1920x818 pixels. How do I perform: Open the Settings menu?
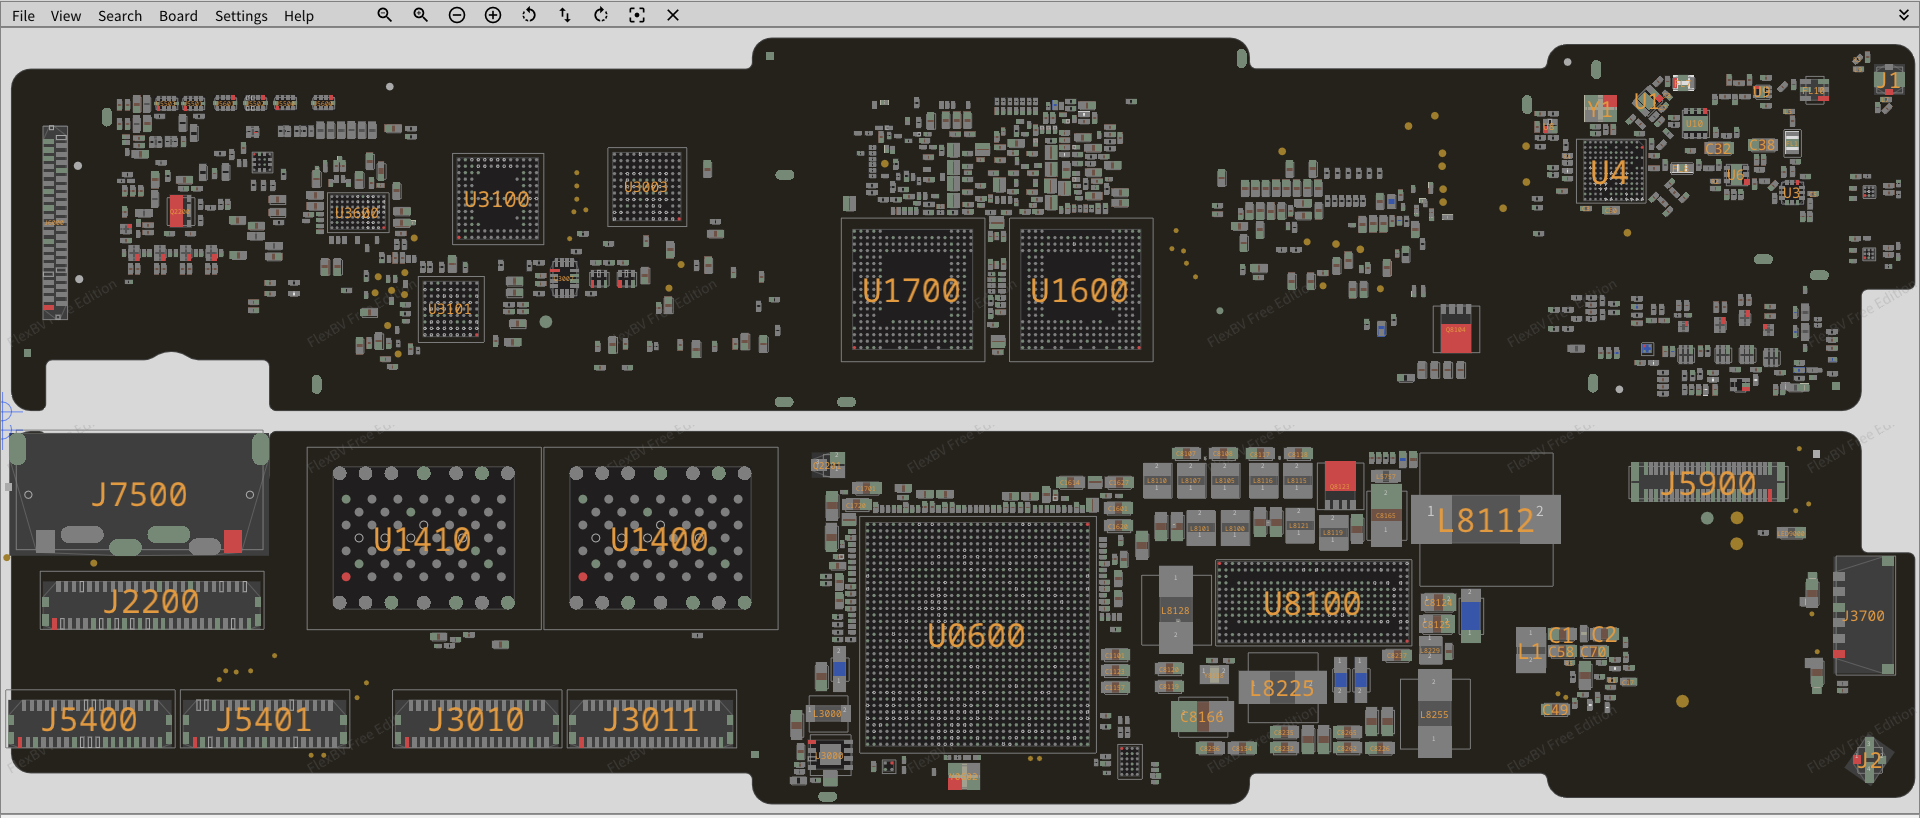coord(241,16)
